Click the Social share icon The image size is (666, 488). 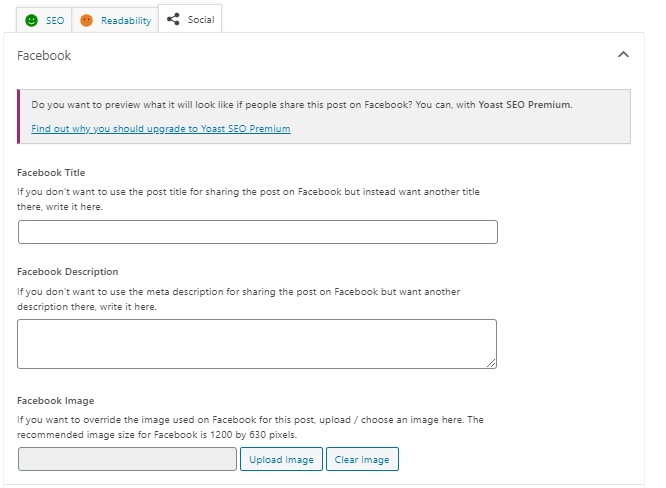pyautogui.click(x=173, y=19)
